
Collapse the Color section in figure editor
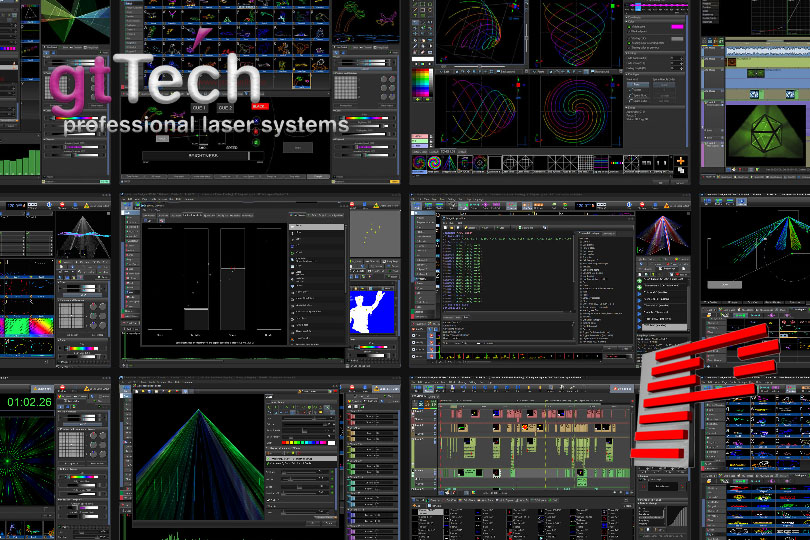(x=628, y=21)
